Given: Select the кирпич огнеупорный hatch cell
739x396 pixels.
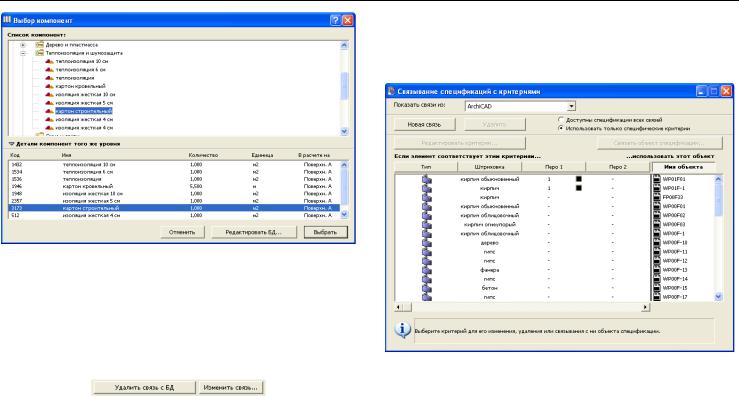Looking at the screenshot, I should point(490,224).
